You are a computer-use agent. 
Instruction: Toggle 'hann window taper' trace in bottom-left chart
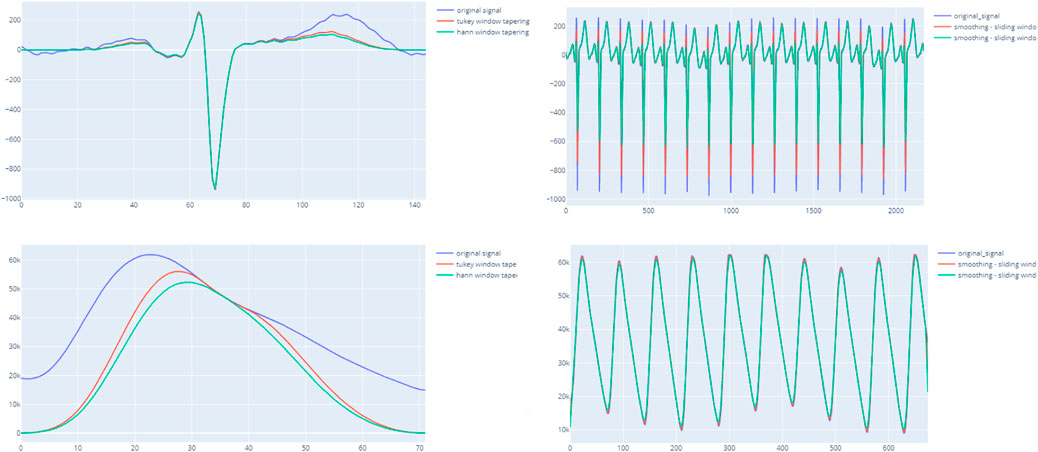click(x=477, y=275)
